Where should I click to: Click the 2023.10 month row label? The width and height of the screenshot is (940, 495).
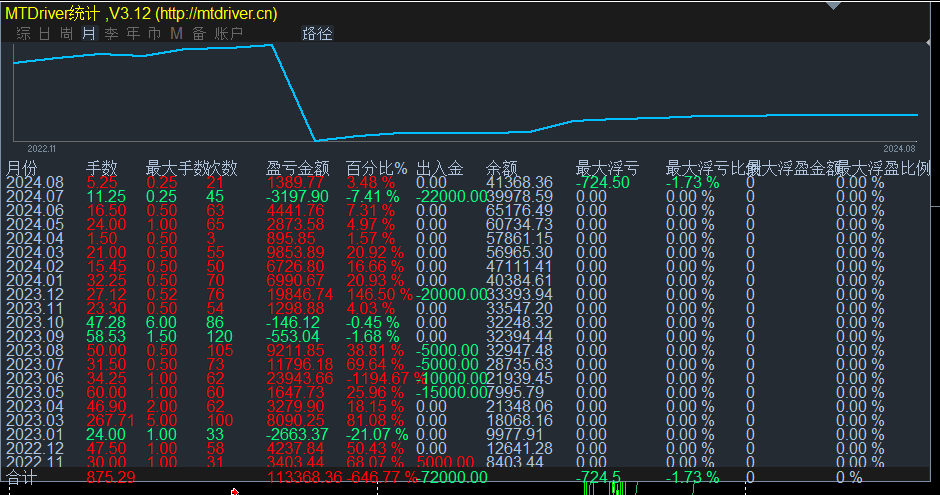pos(35,323)
